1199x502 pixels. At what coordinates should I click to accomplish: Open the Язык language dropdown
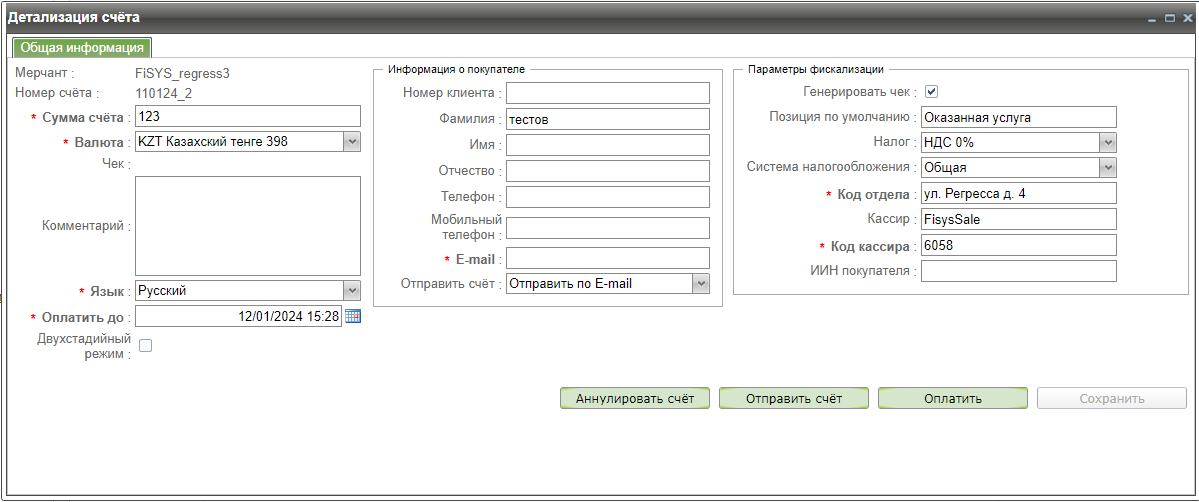click(x=351, y=291)
